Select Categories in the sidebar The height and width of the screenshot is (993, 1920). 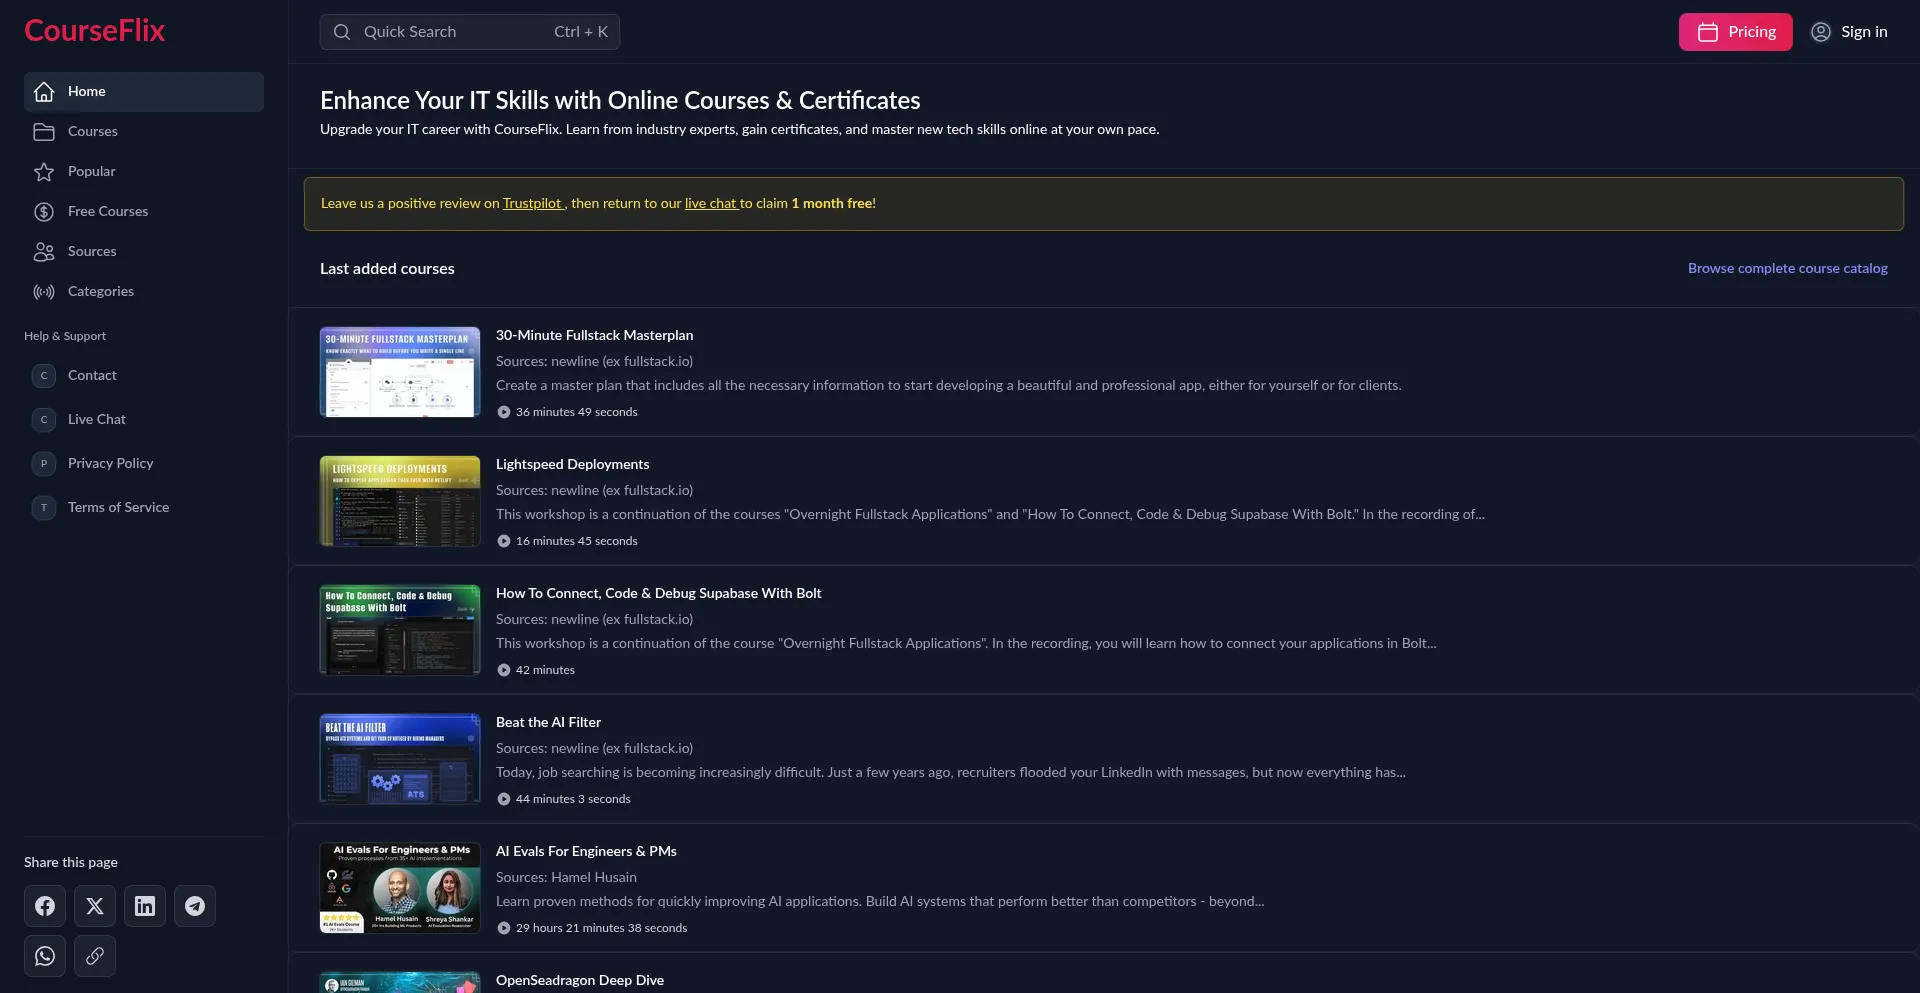(100, 292)
